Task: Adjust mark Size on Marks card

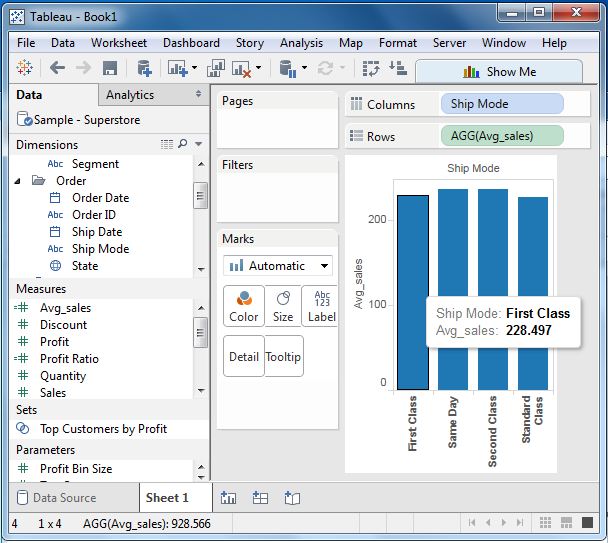Action: 283,306
